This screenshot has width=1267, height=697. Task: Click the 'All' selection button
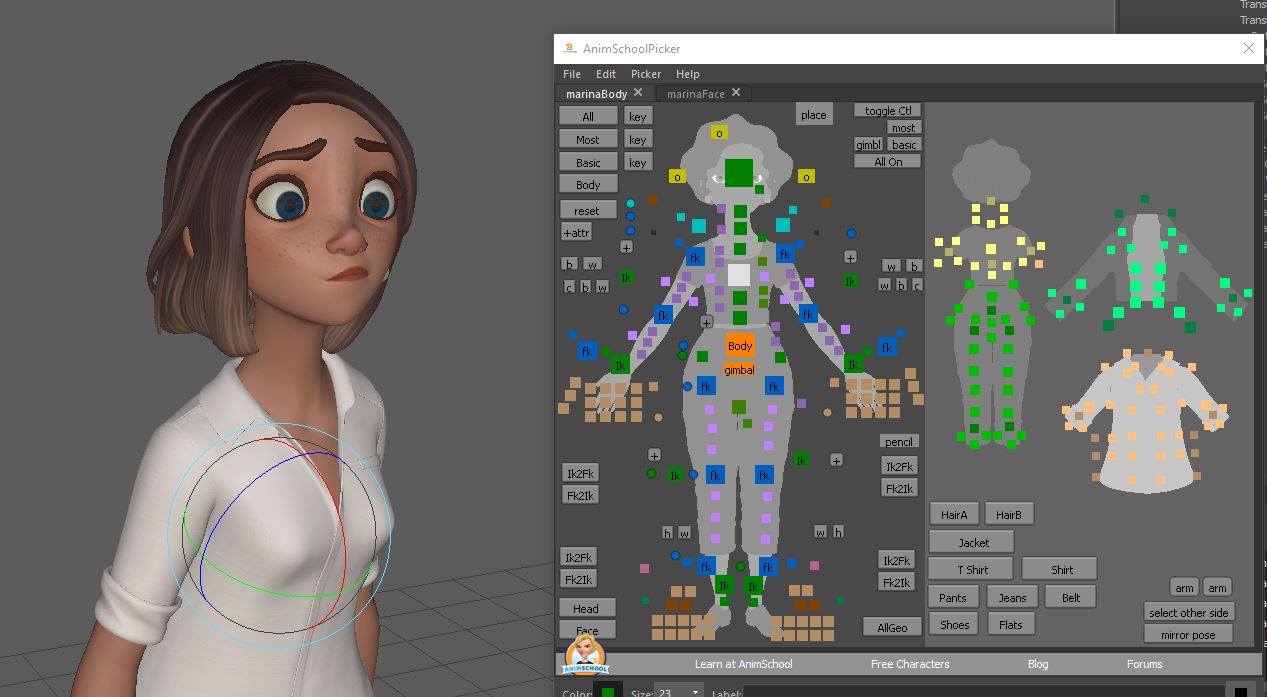click(588, 116)
